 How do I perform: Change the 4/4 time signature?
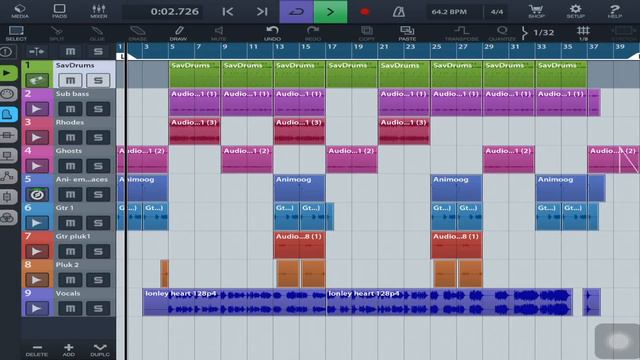496,12
